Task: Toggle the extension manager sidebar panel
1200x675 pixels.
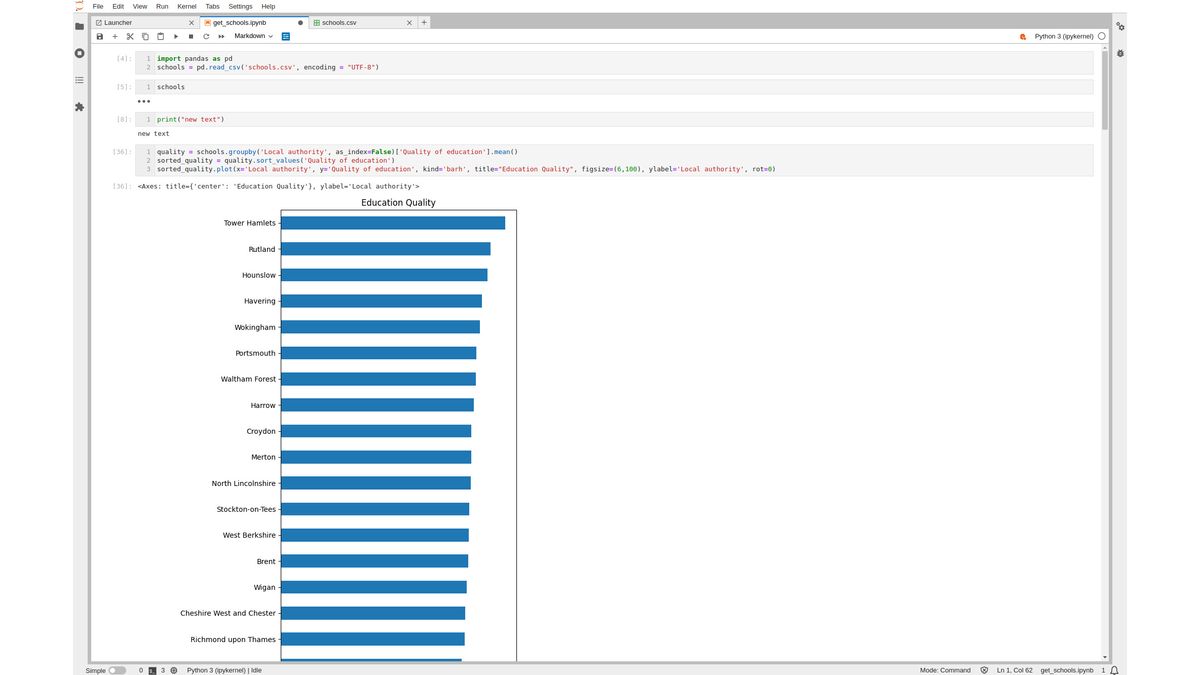Action: point(79,106)
